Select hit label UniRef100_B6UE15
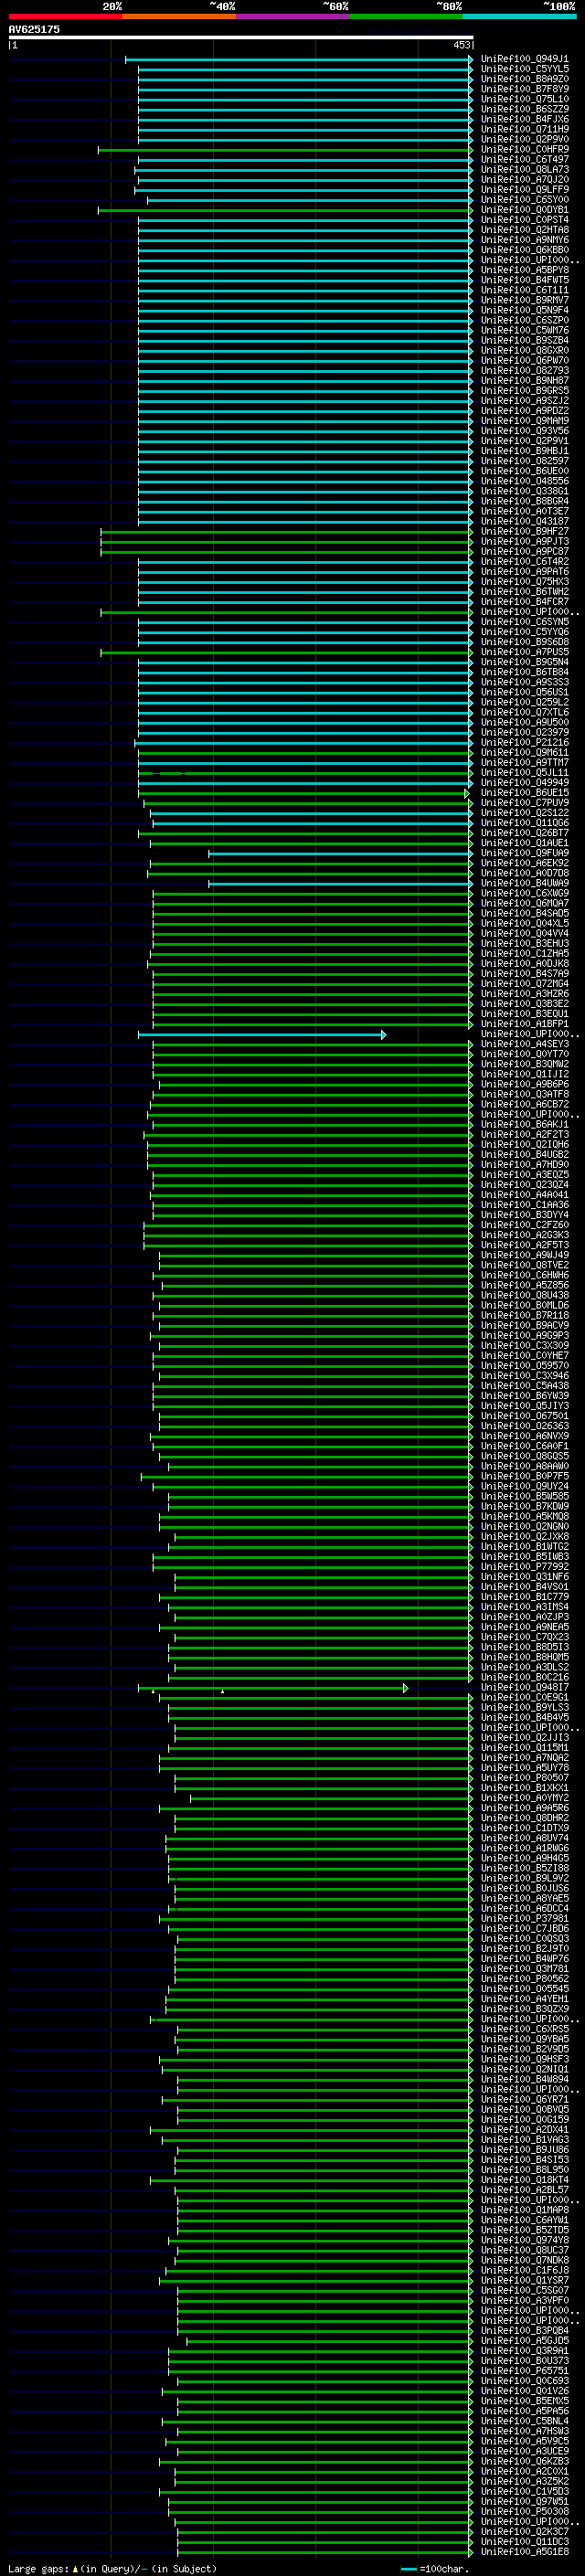 coord(525,793)
